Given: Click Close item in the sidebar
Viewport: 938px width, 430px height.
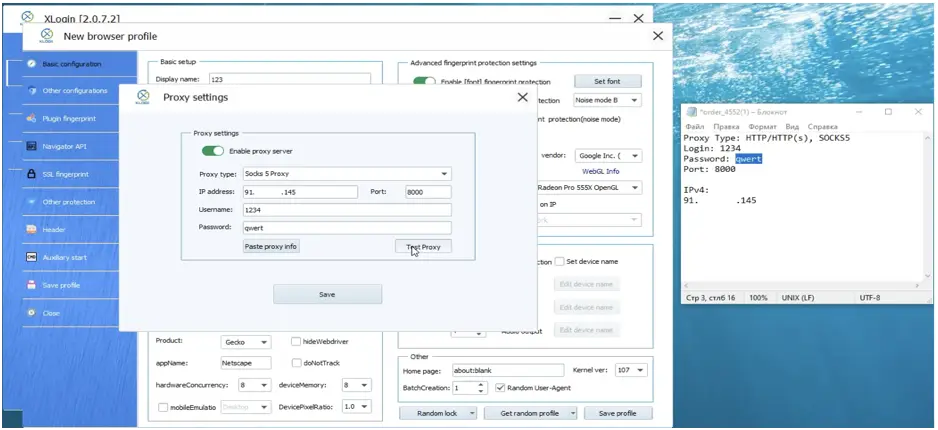Looking at the screenshot, I should point(51,313).
